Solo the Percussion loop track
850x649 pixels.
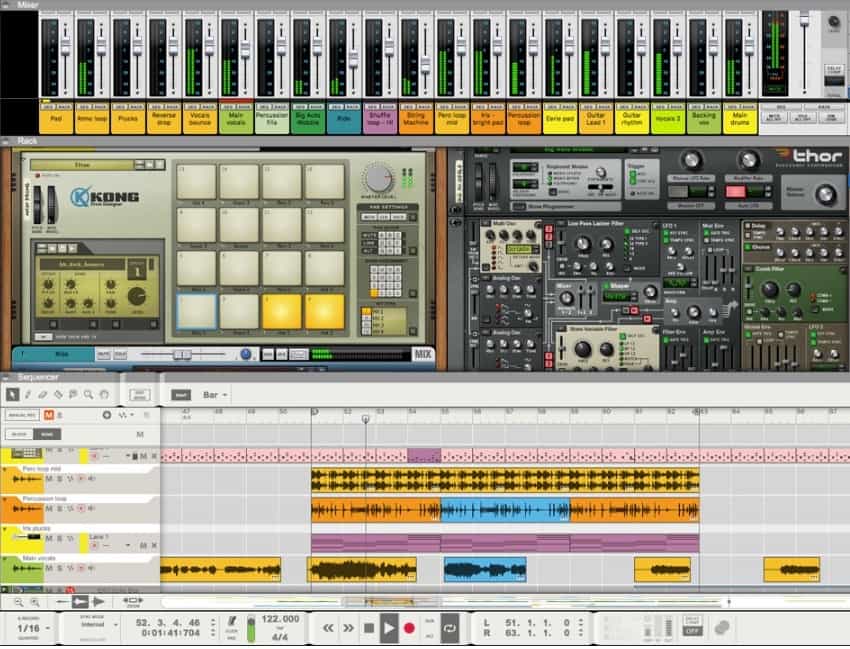click(60, 509)
